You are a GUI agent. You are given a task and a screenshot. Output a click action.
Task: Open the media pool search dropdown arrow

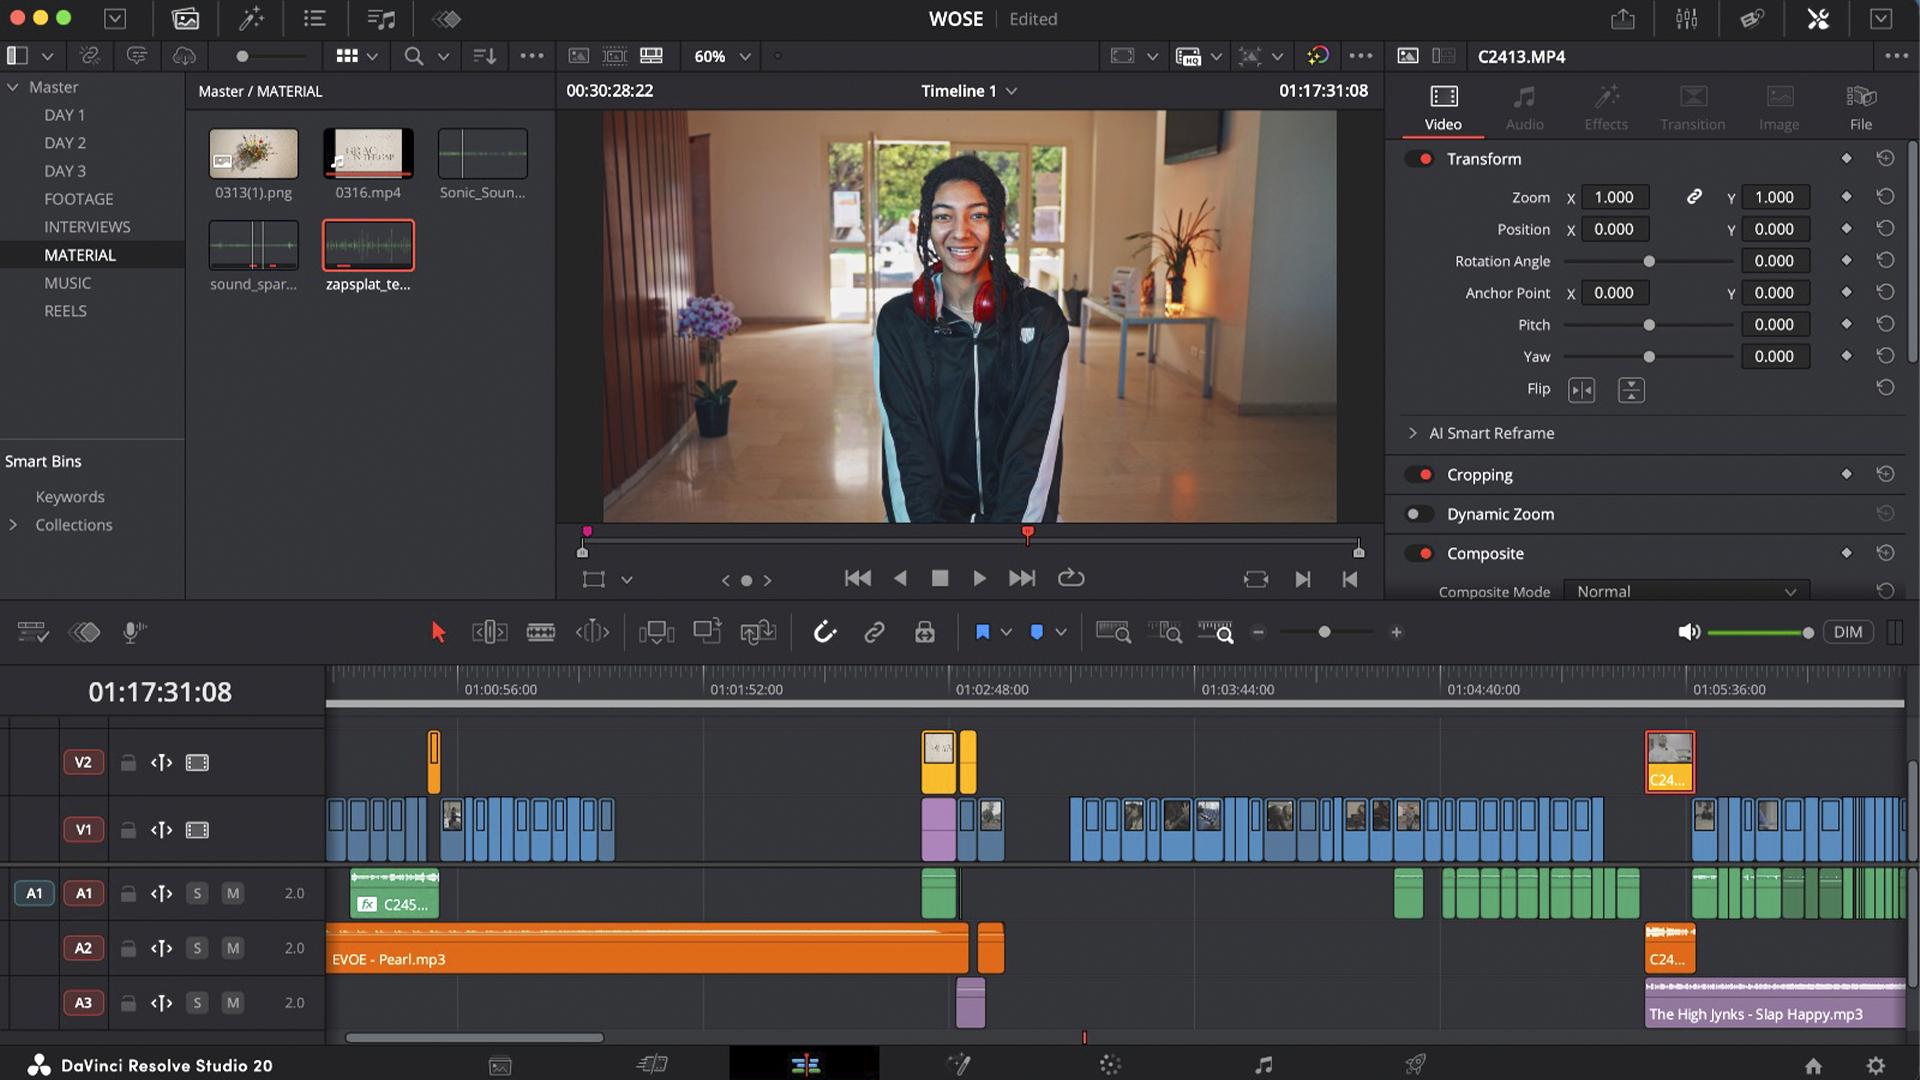pos(443,56)
